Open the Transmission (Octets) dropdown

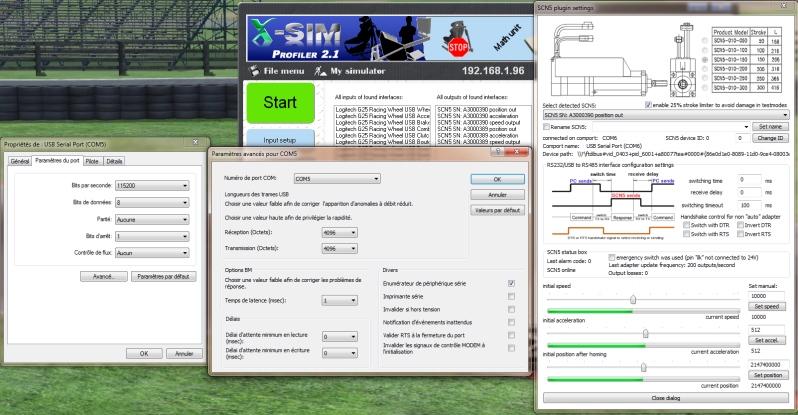[x=339, y=248]
